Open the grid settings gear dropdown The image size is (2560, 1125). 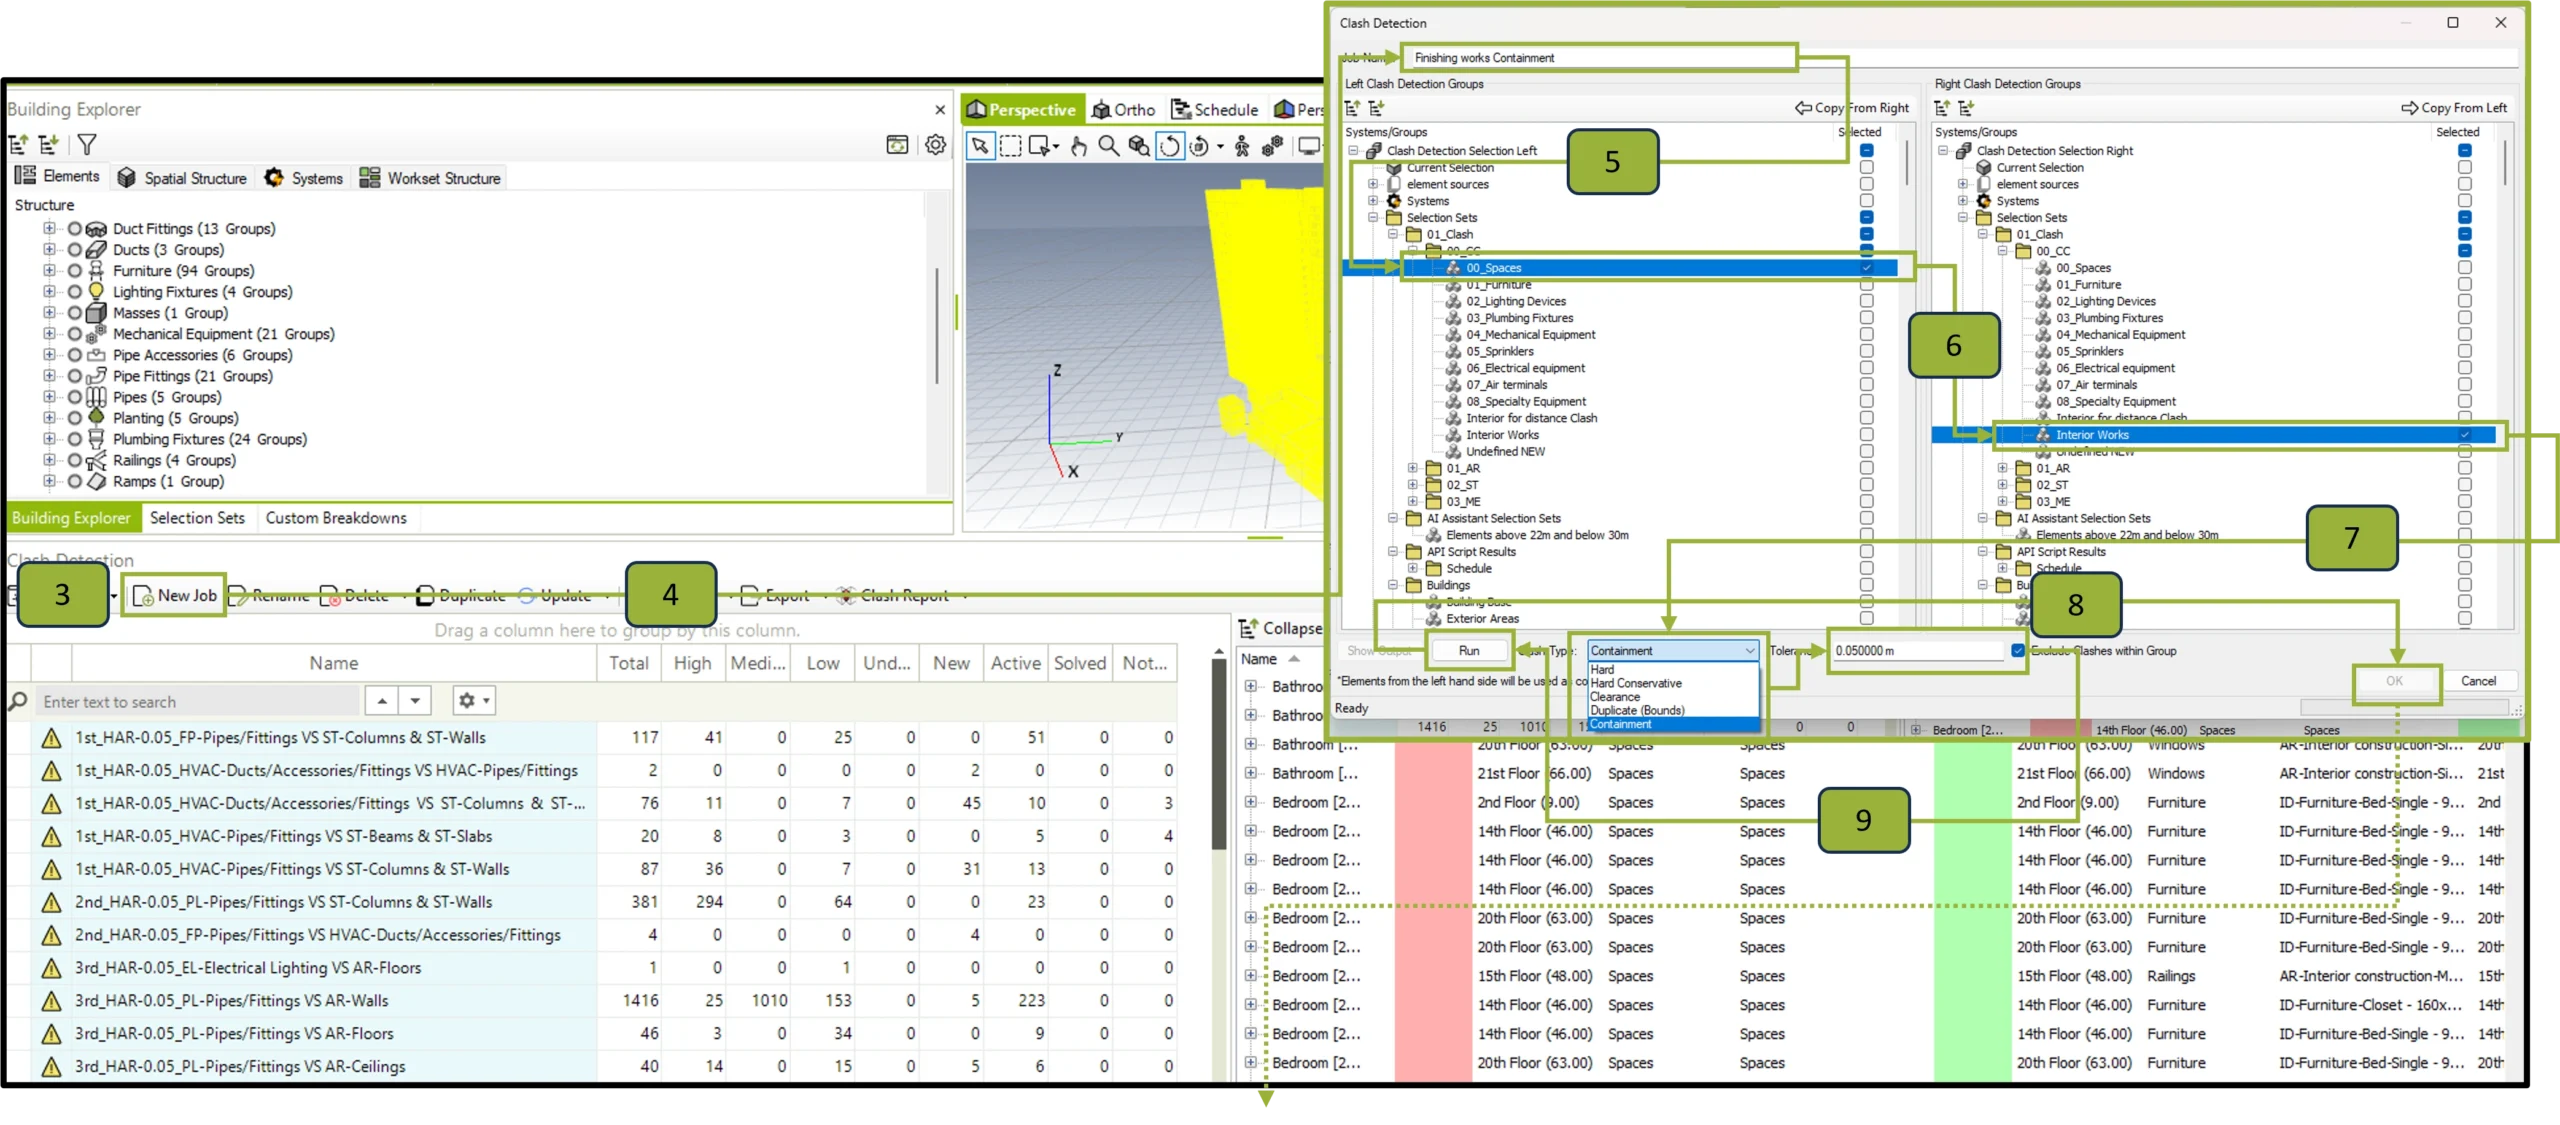coord(473,701)
